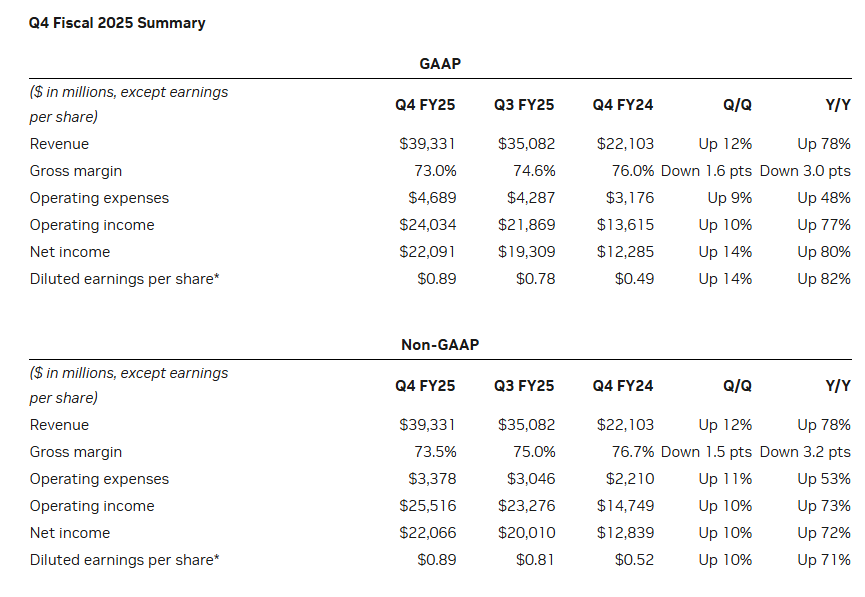This screenshot has height=597, width=865.
Task: Click the Down 3.0 pts Y/Y cell
Action: click(x=805, y=171)
